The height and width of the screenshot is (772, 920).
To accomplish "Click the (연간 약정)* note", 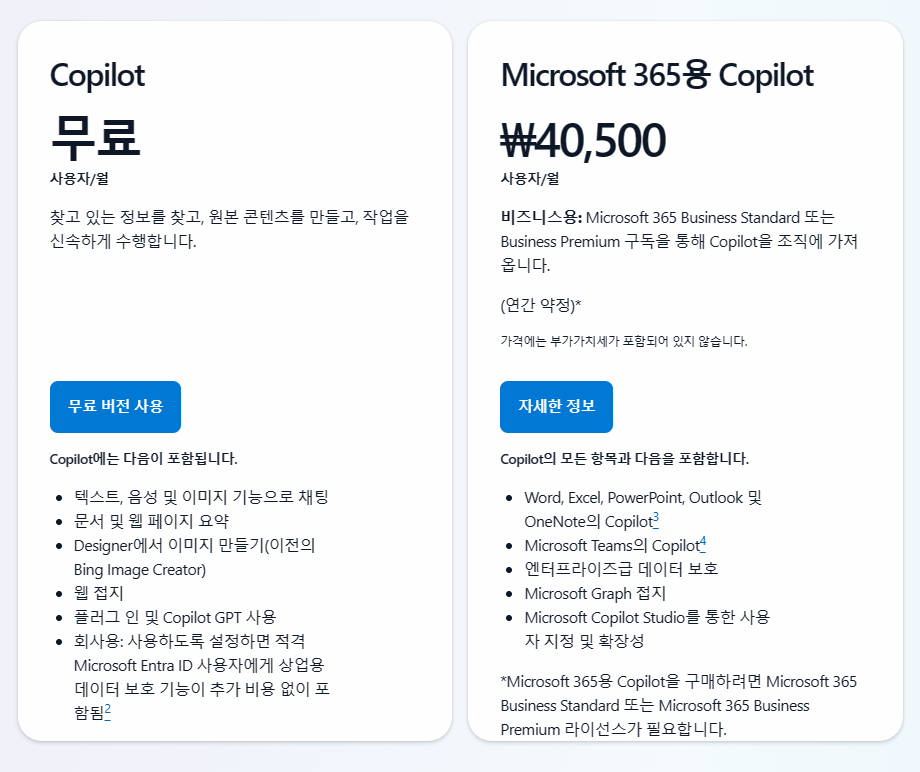I will [x=541, y=305].
